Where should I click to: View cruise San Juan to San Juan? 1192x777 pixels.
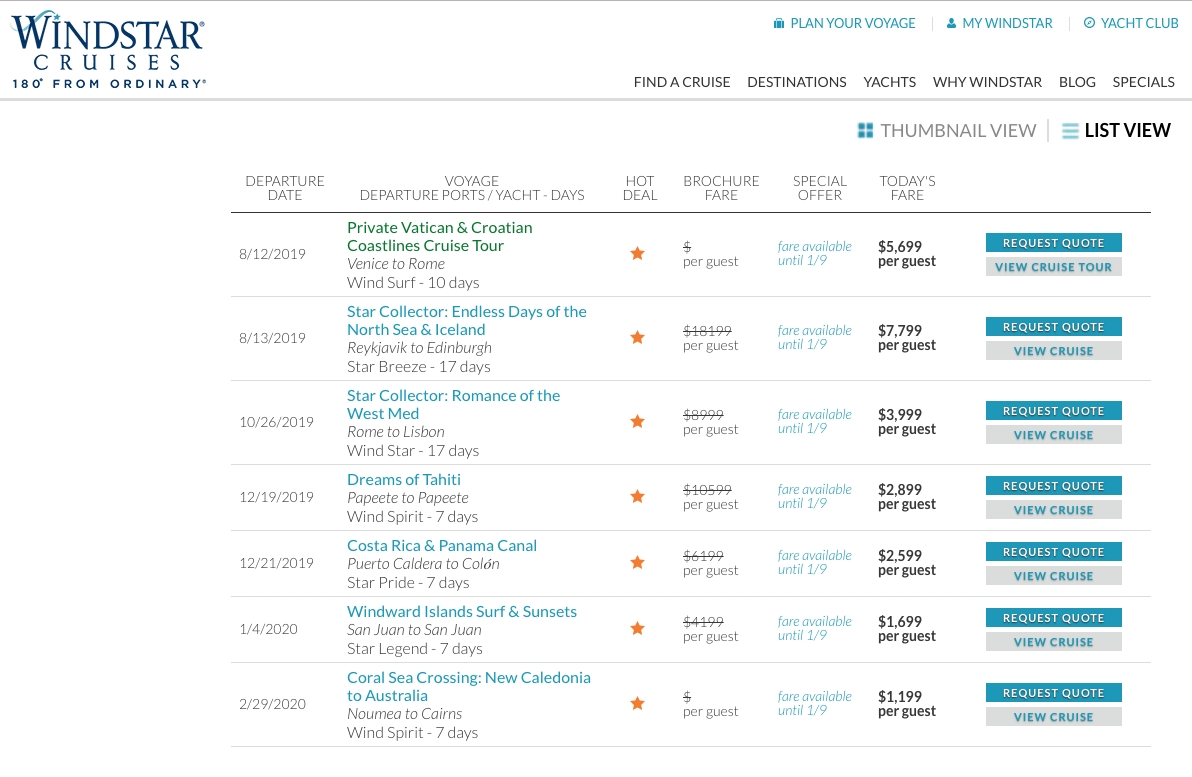coord(1054,642)
